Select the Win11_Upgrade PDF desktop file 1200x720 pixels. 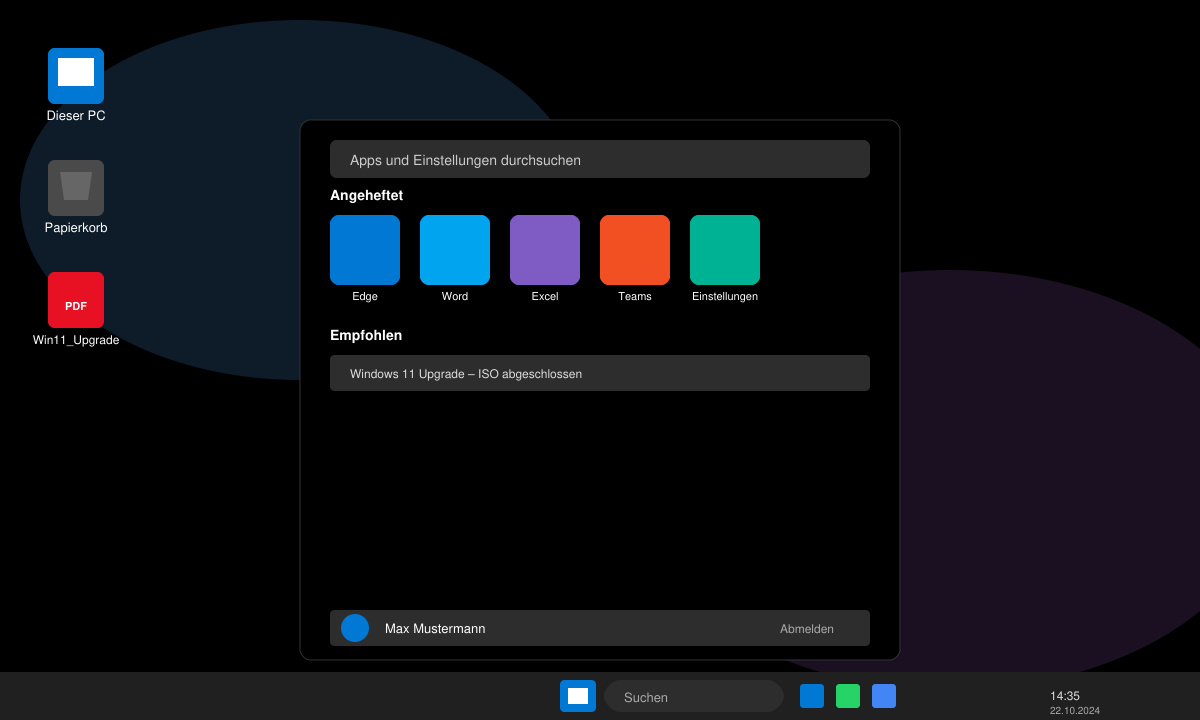point(76,300)
